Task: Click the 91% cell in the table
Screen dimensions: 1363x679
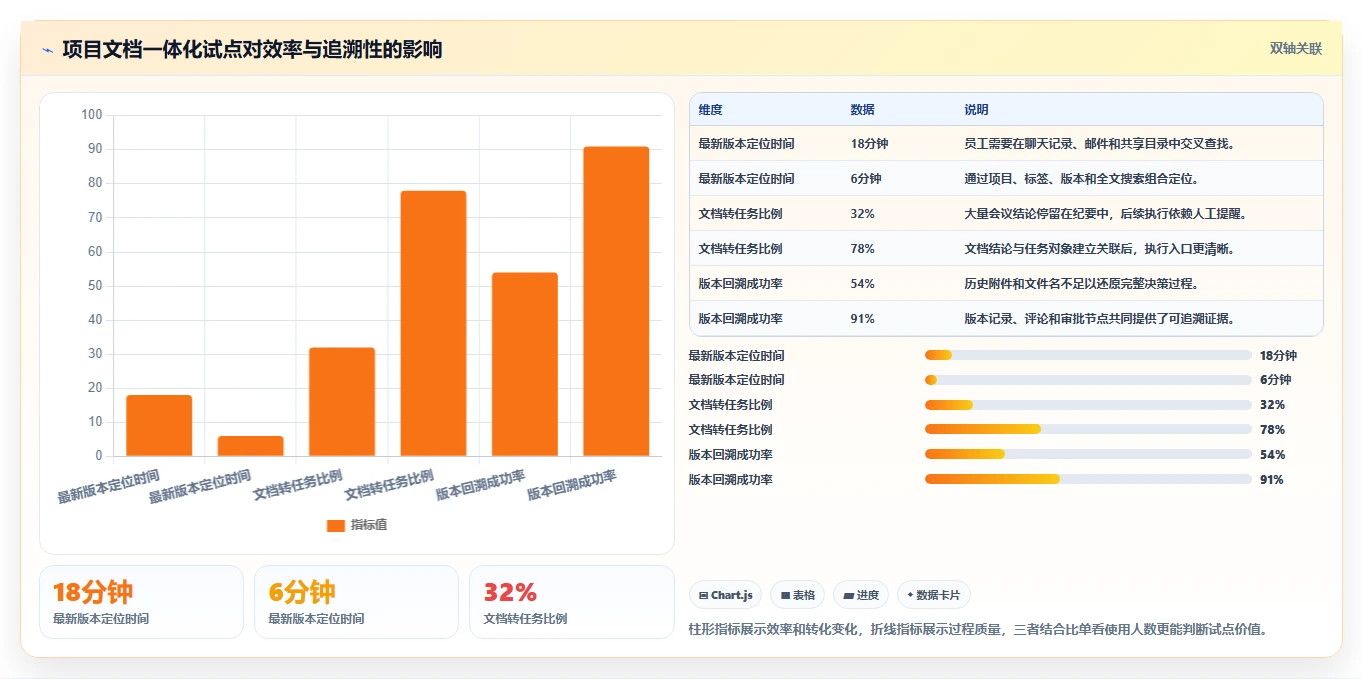Action: pos(863,319)
